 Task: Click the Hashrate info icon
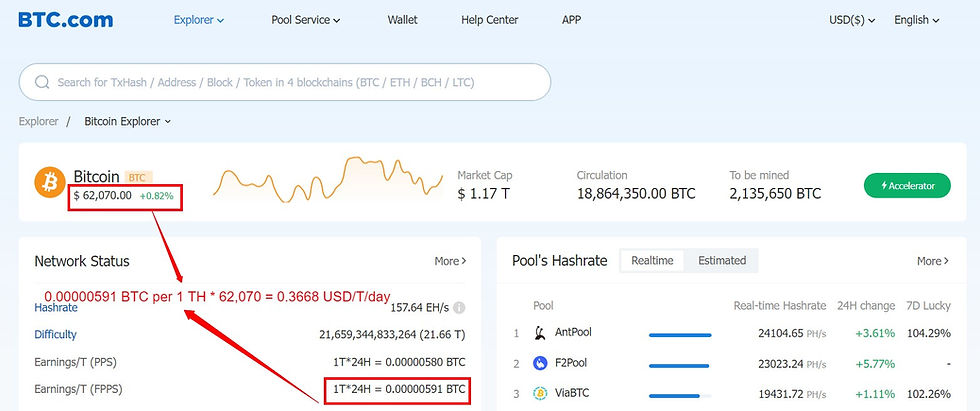coord(459,308)
